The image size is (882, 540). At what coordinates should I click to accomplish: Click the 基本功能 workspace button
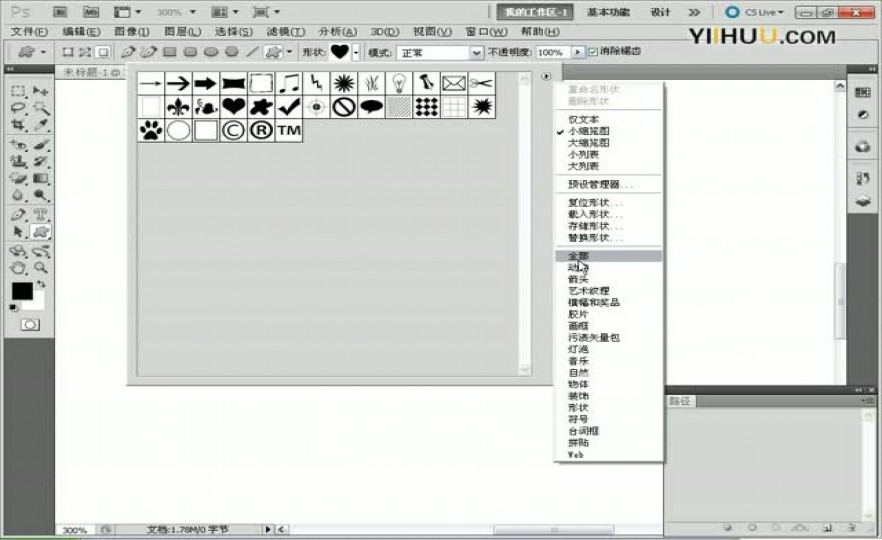point(609,12)
